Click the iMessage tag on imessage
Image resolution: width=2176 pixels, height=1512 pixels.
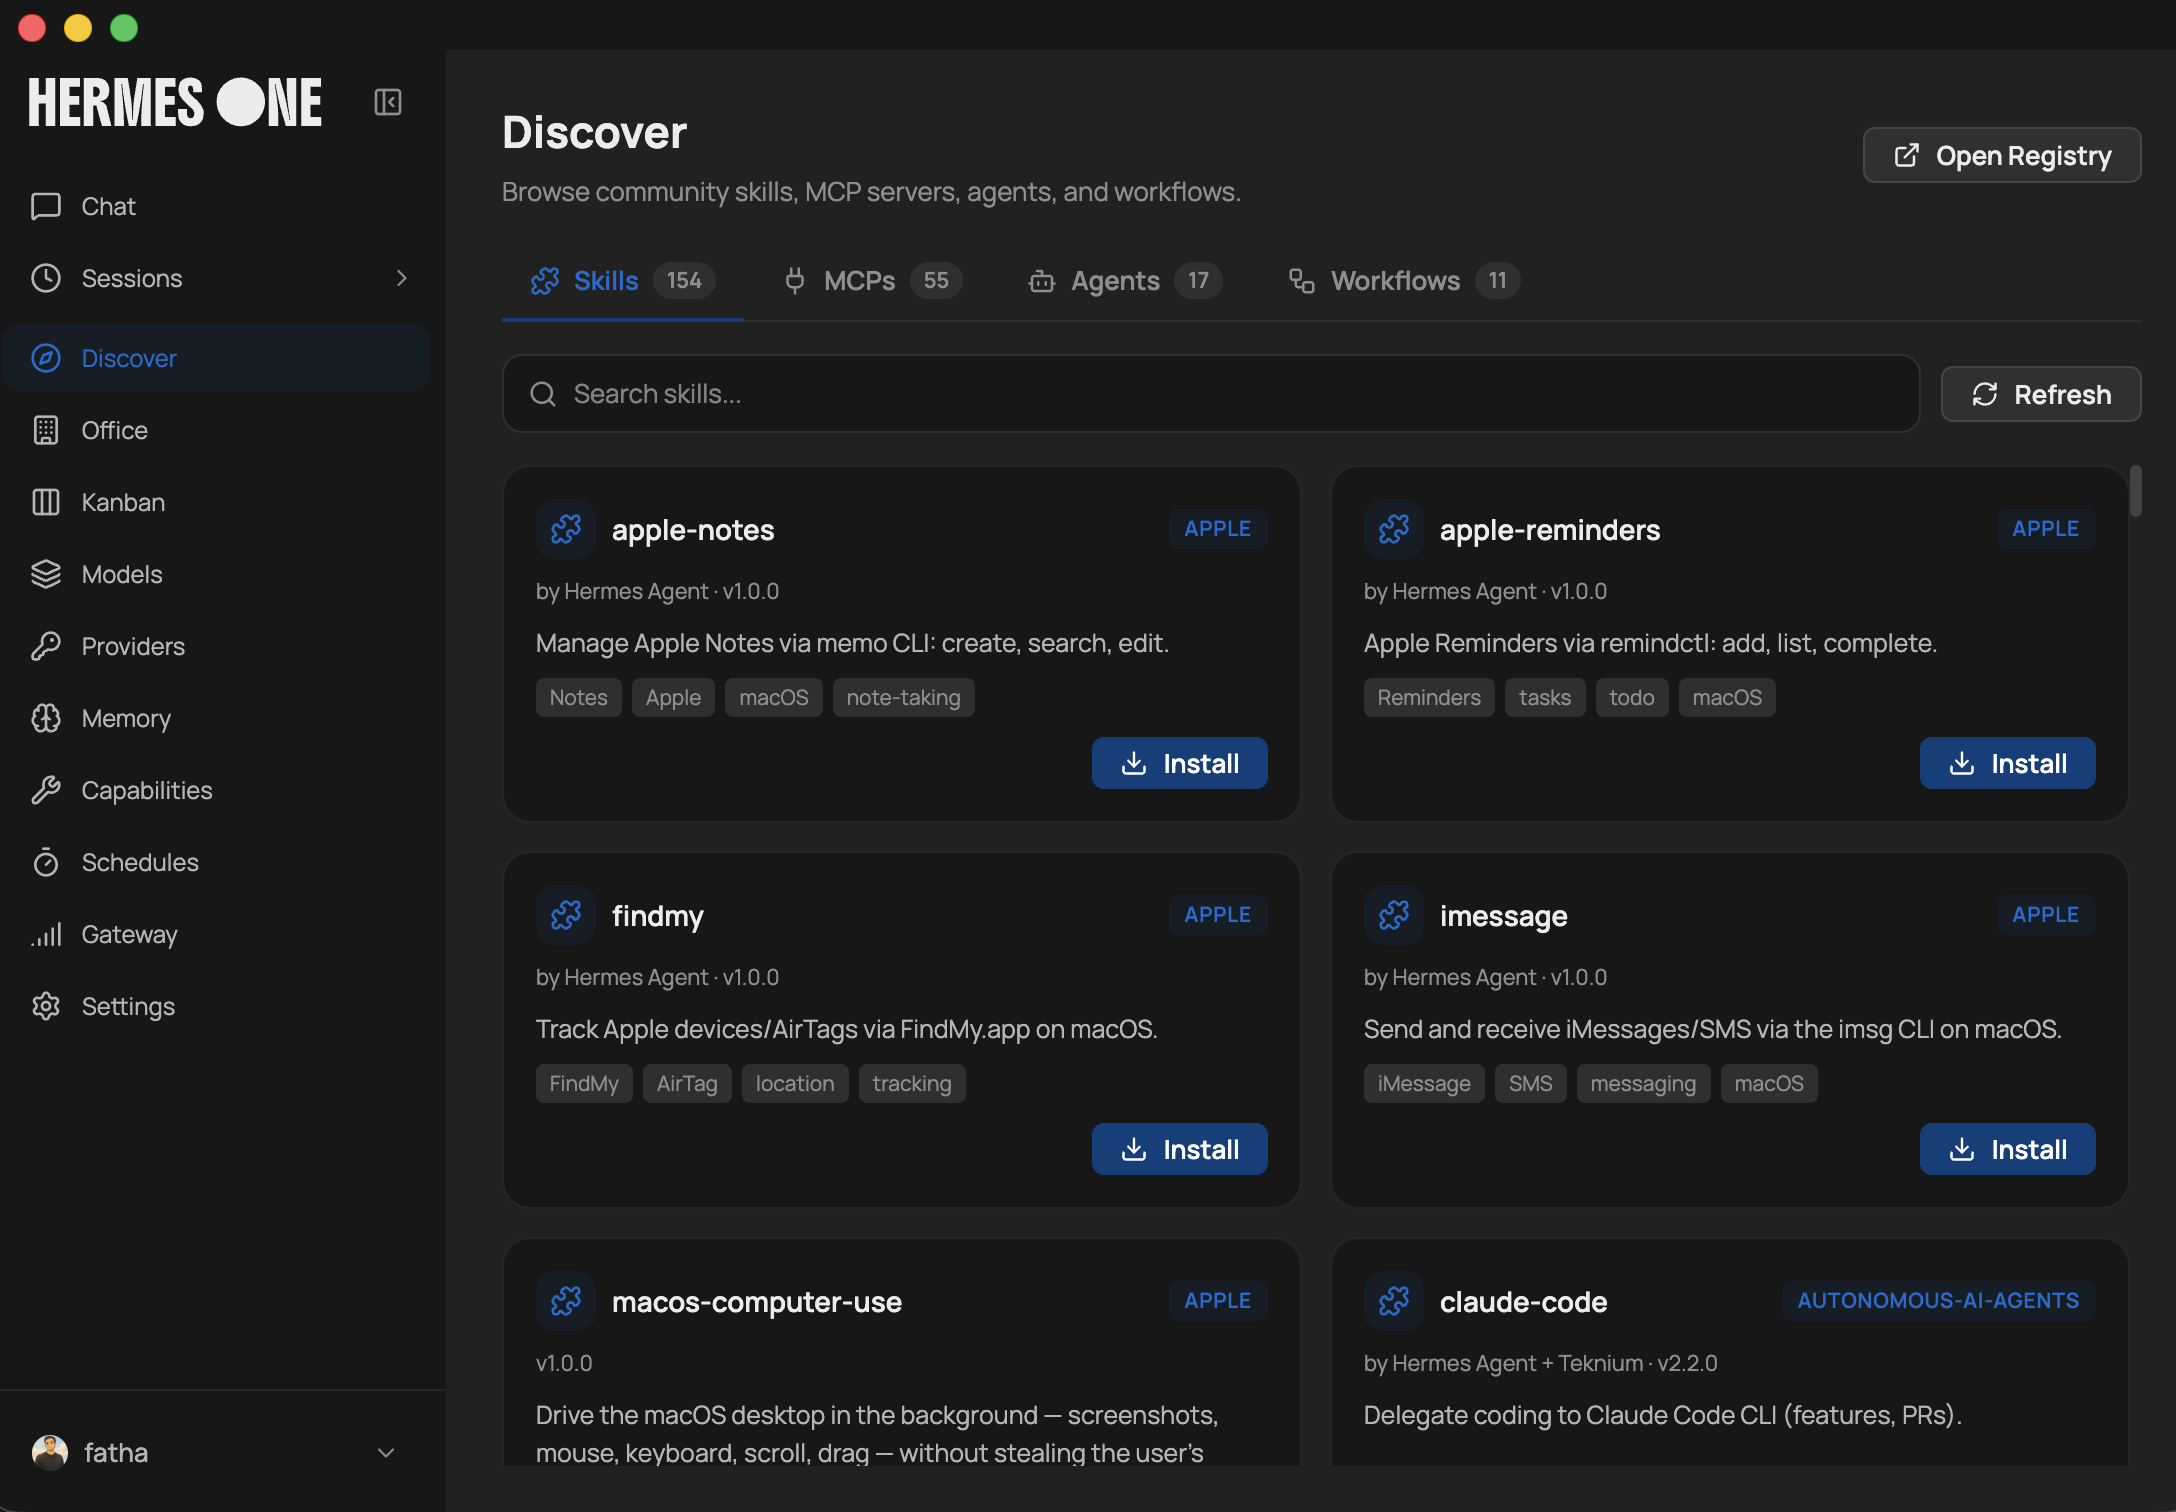click(1424, 1084)
